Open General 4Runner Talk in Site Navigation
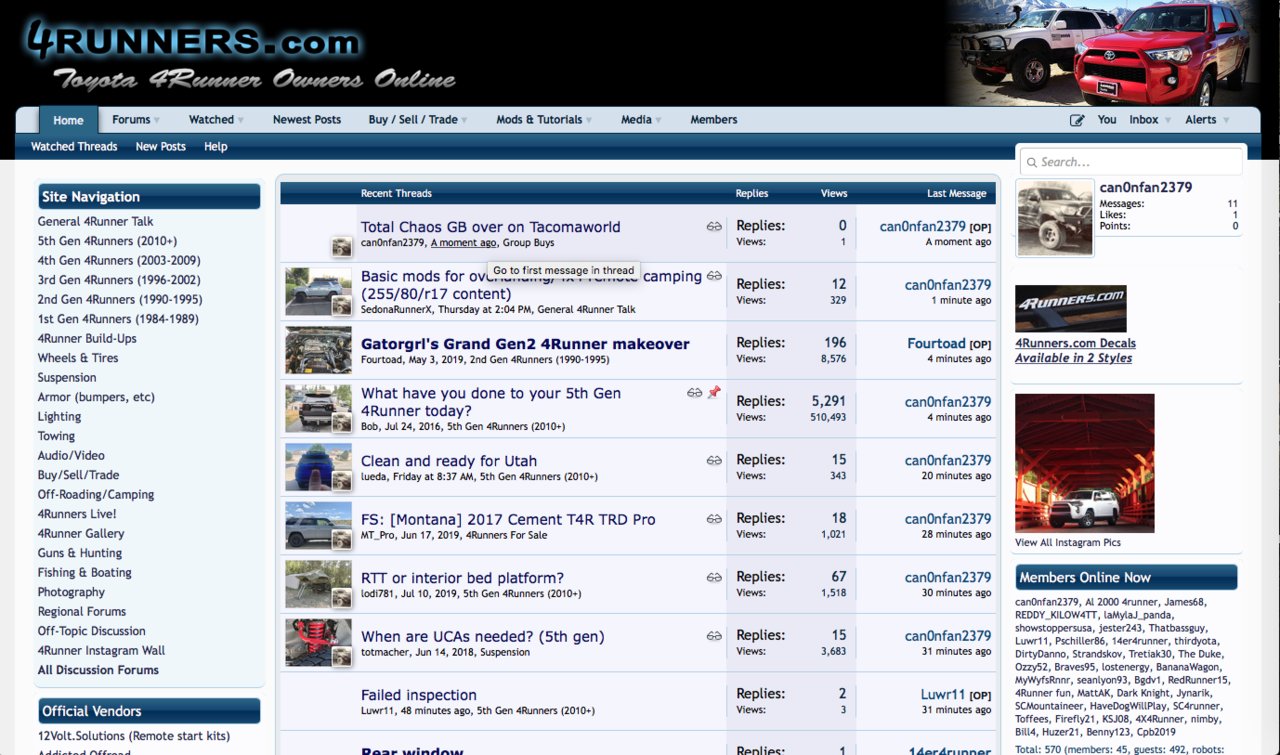This screenshot has height=755, width=1280. click(96, 222)
